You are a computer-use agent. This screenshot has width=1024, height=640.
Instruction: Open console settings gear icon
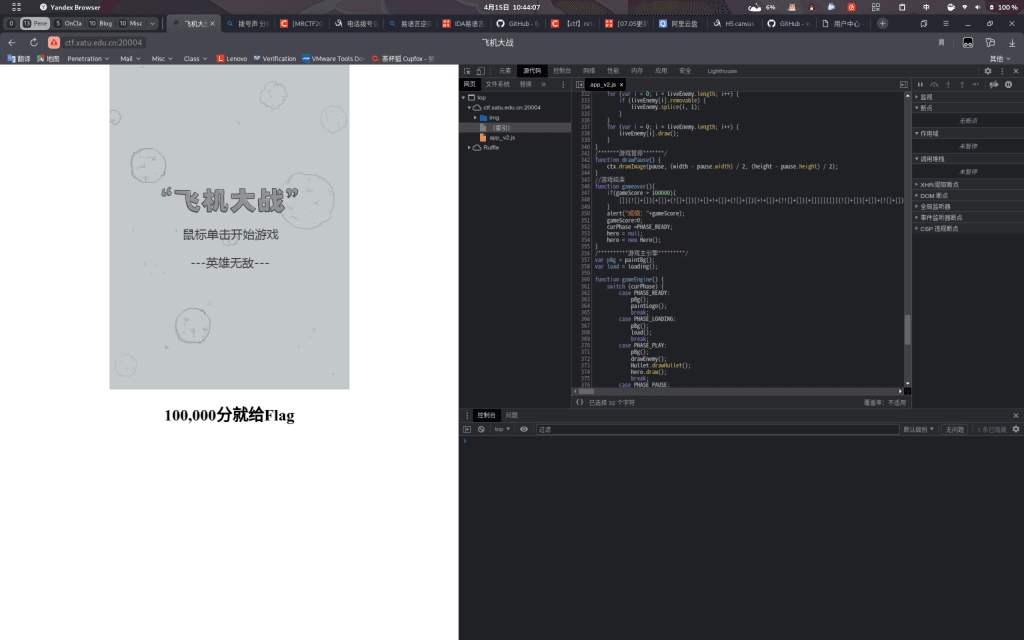1016,429
